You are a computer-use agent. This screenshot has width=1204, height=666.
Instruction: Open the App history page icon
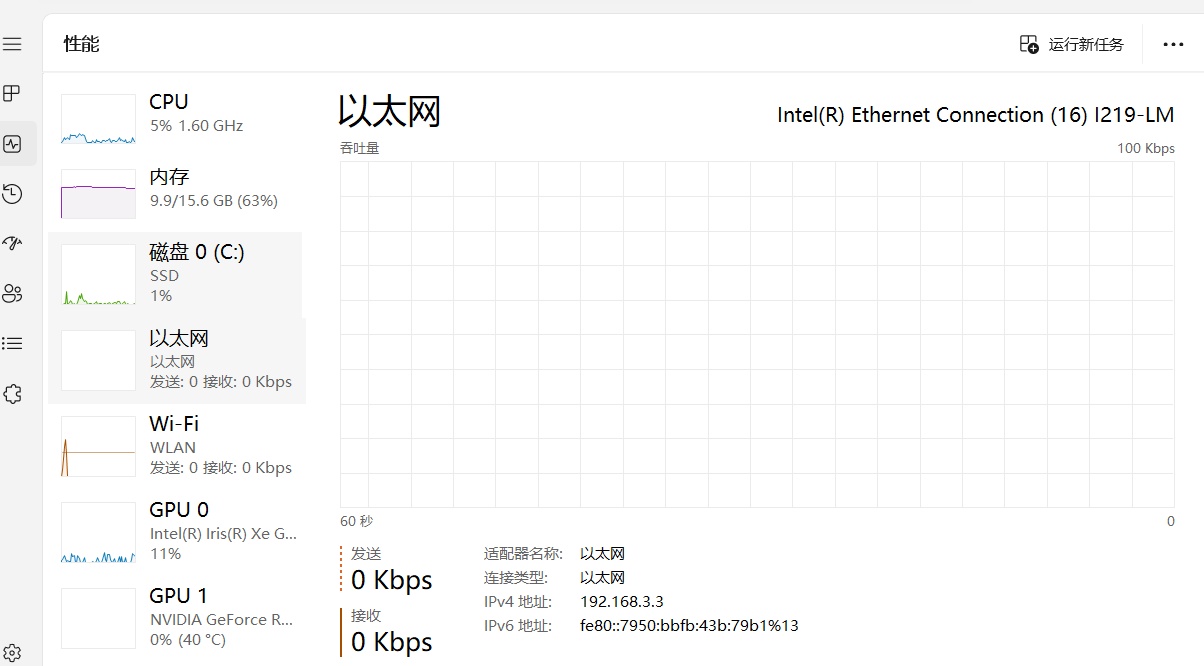click(x=12, y=194)
